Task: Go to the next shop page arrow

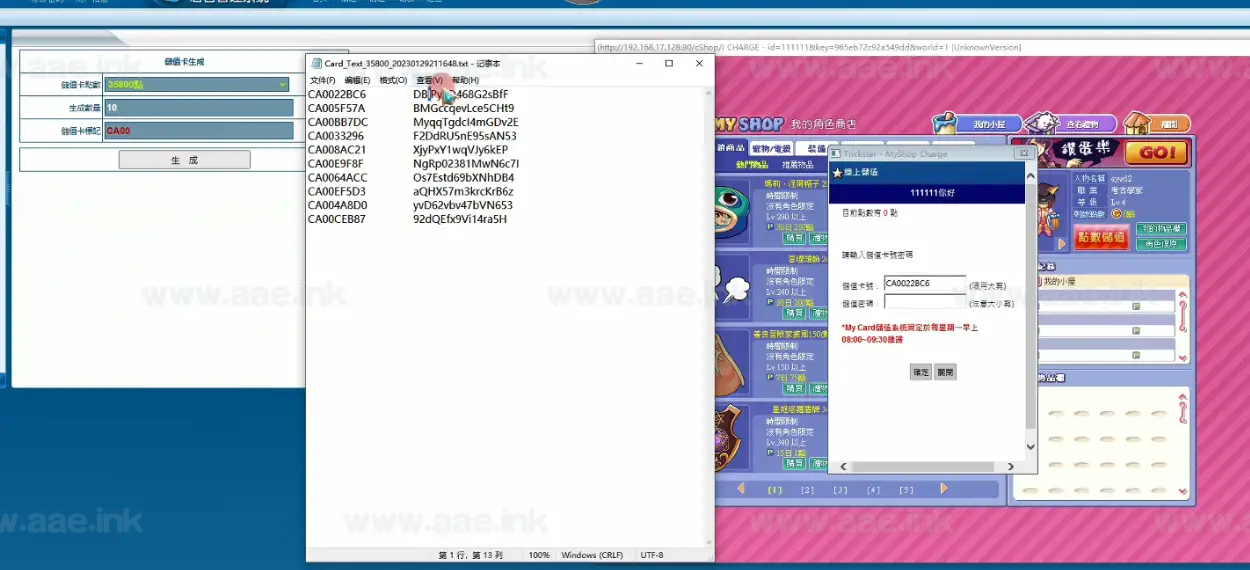Action: 943,489
